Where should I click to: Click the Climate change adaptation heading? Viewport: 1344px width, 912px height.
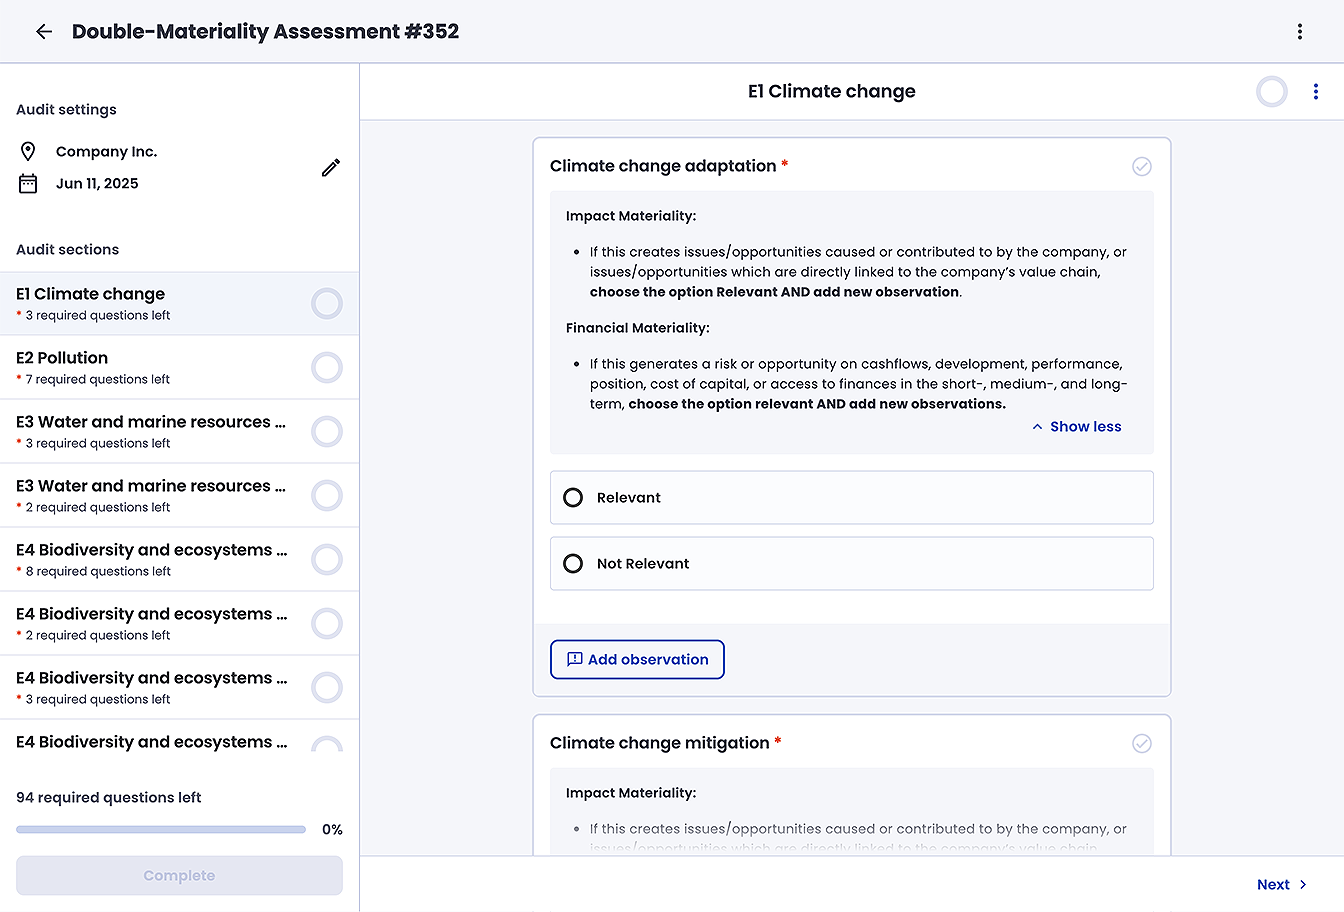663,166
